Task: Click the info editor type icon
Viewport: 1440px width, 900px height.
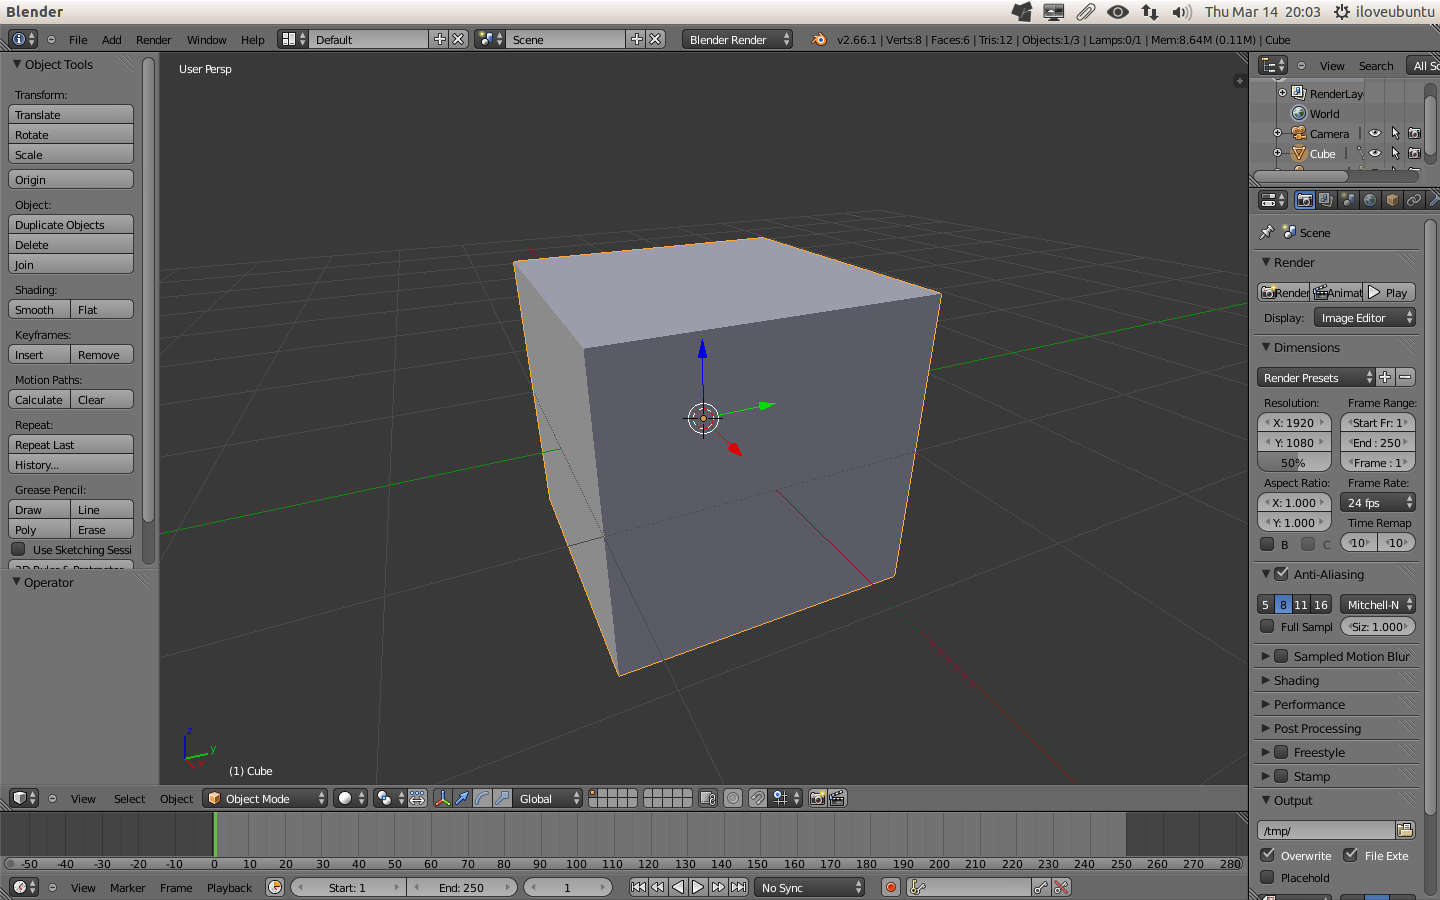Action: [x=23, y=39]
